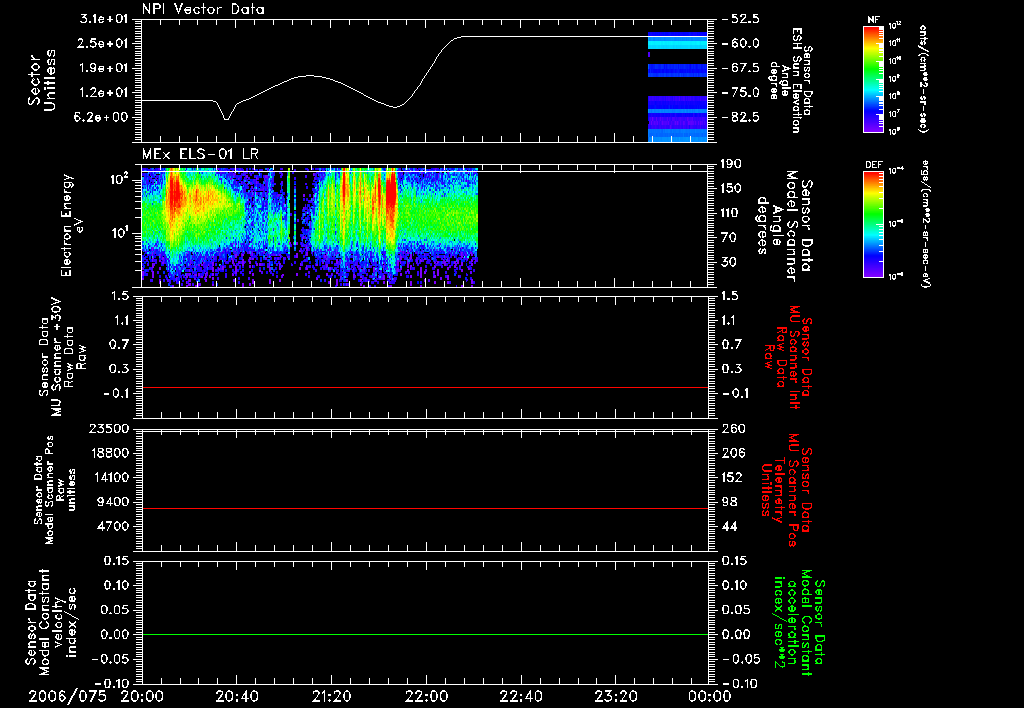Click the '9400' scanner position tick
The image size is (1024, 708).
(x=113, y=502)
